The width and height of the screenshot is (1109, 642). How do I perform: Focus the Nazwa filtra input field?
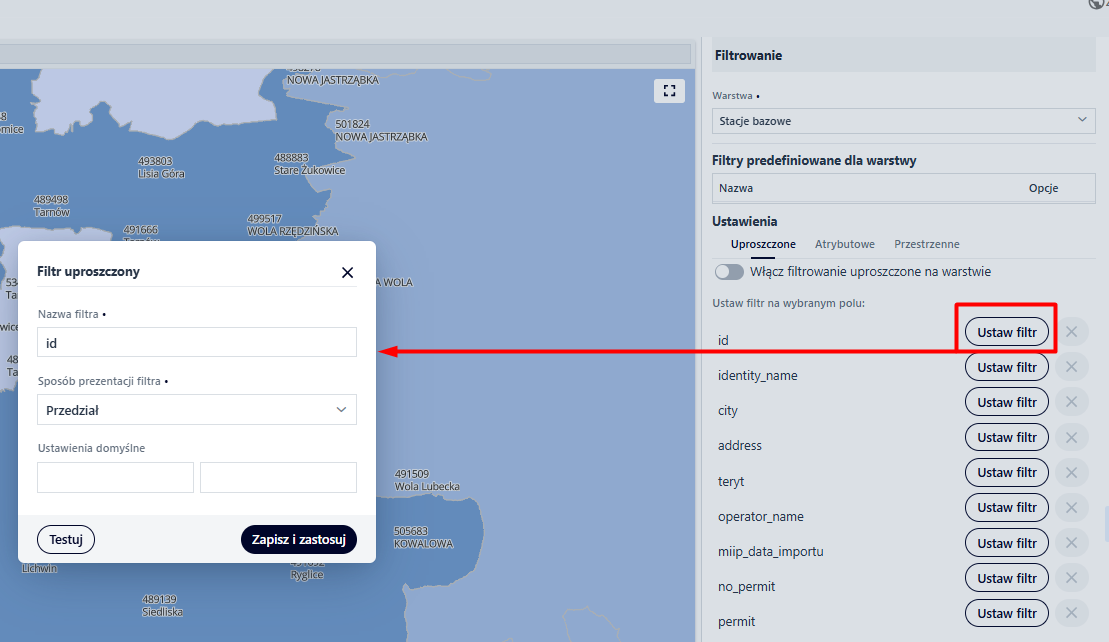197,342
